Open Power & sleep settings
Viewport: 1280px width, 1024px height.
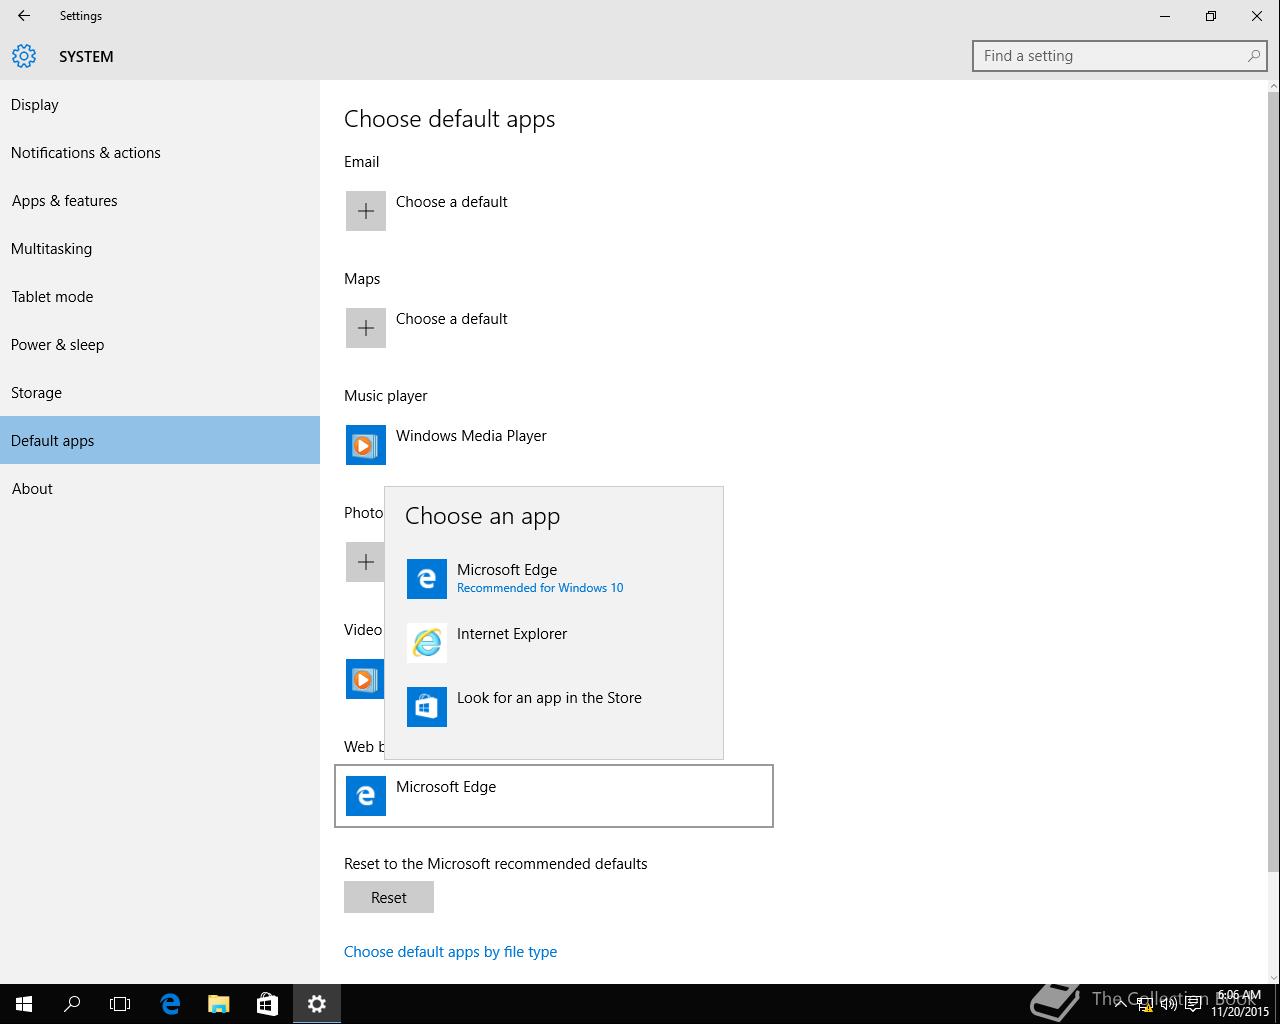pyautogui.click(x=160, y=344)
